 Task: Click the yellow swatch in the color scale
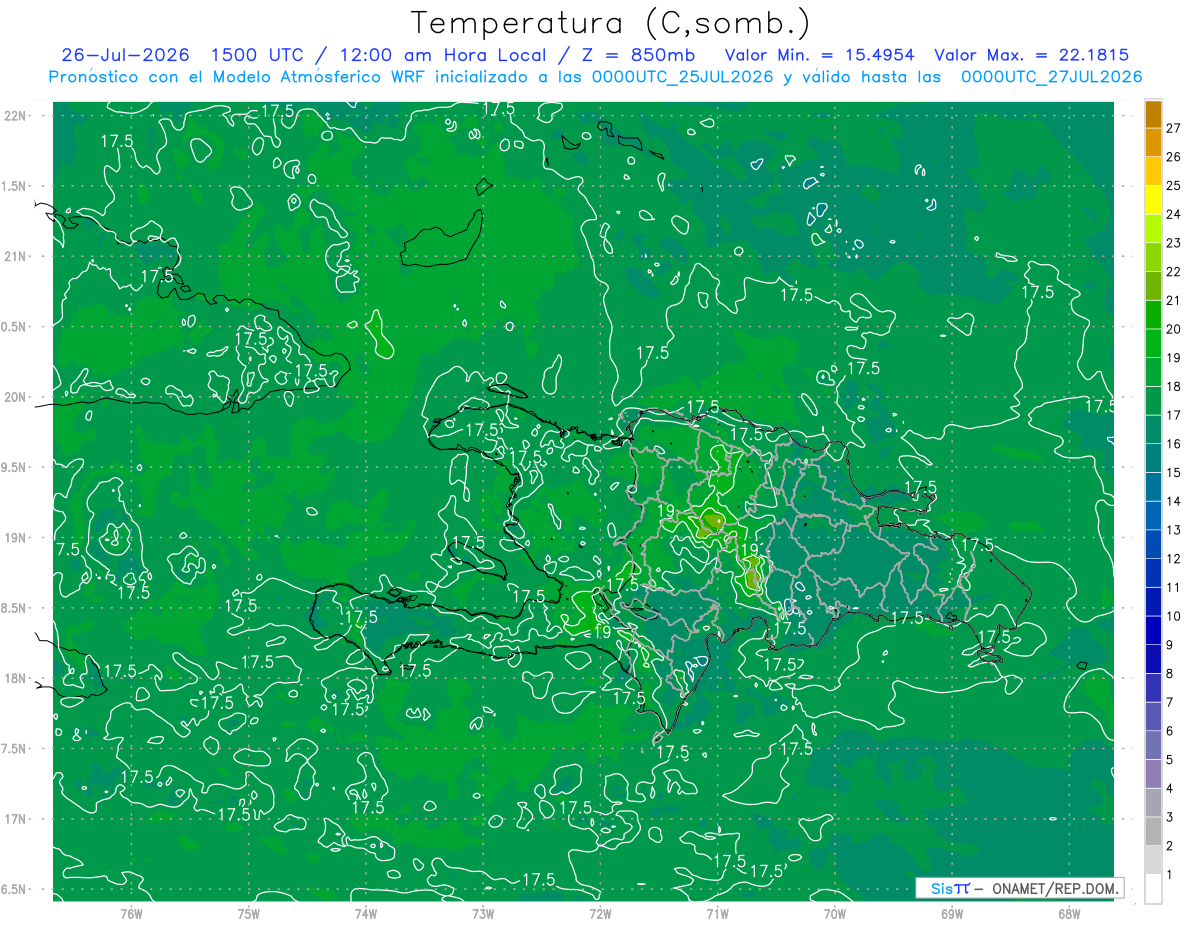1153,199
